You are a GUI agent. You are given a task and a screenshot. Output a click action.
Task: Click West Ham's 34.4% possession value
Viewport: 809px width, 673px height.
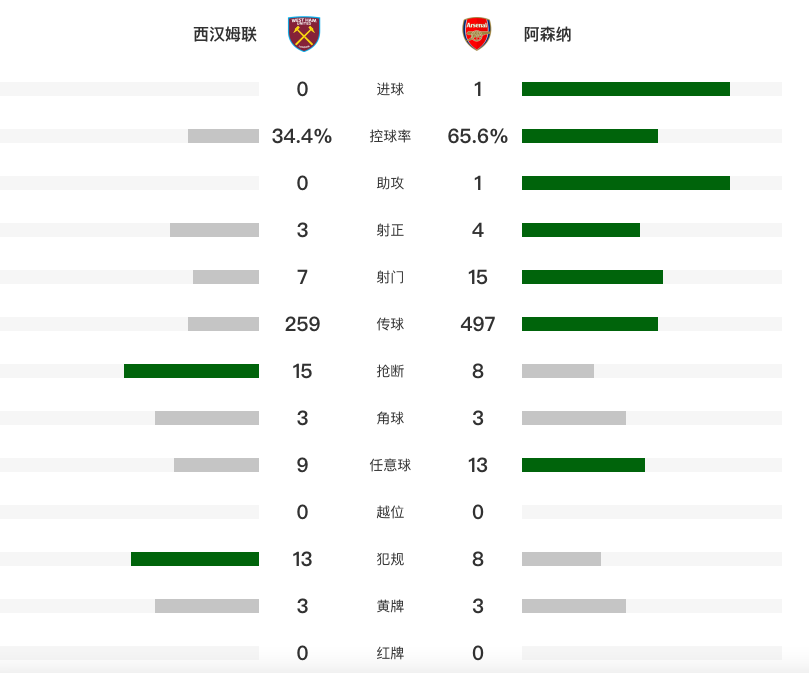302,136
